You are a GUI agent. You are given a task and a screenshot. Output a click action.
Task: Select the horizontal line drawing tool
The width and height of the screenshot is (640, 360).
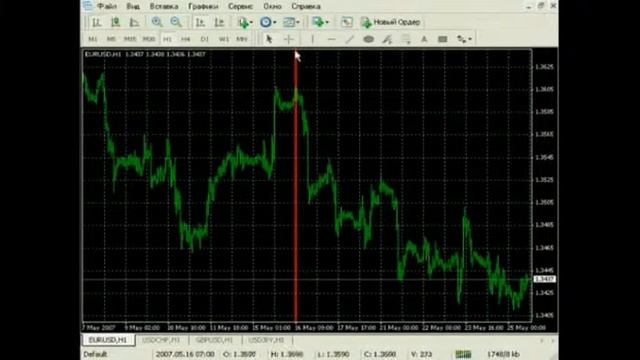coord(331,39)
